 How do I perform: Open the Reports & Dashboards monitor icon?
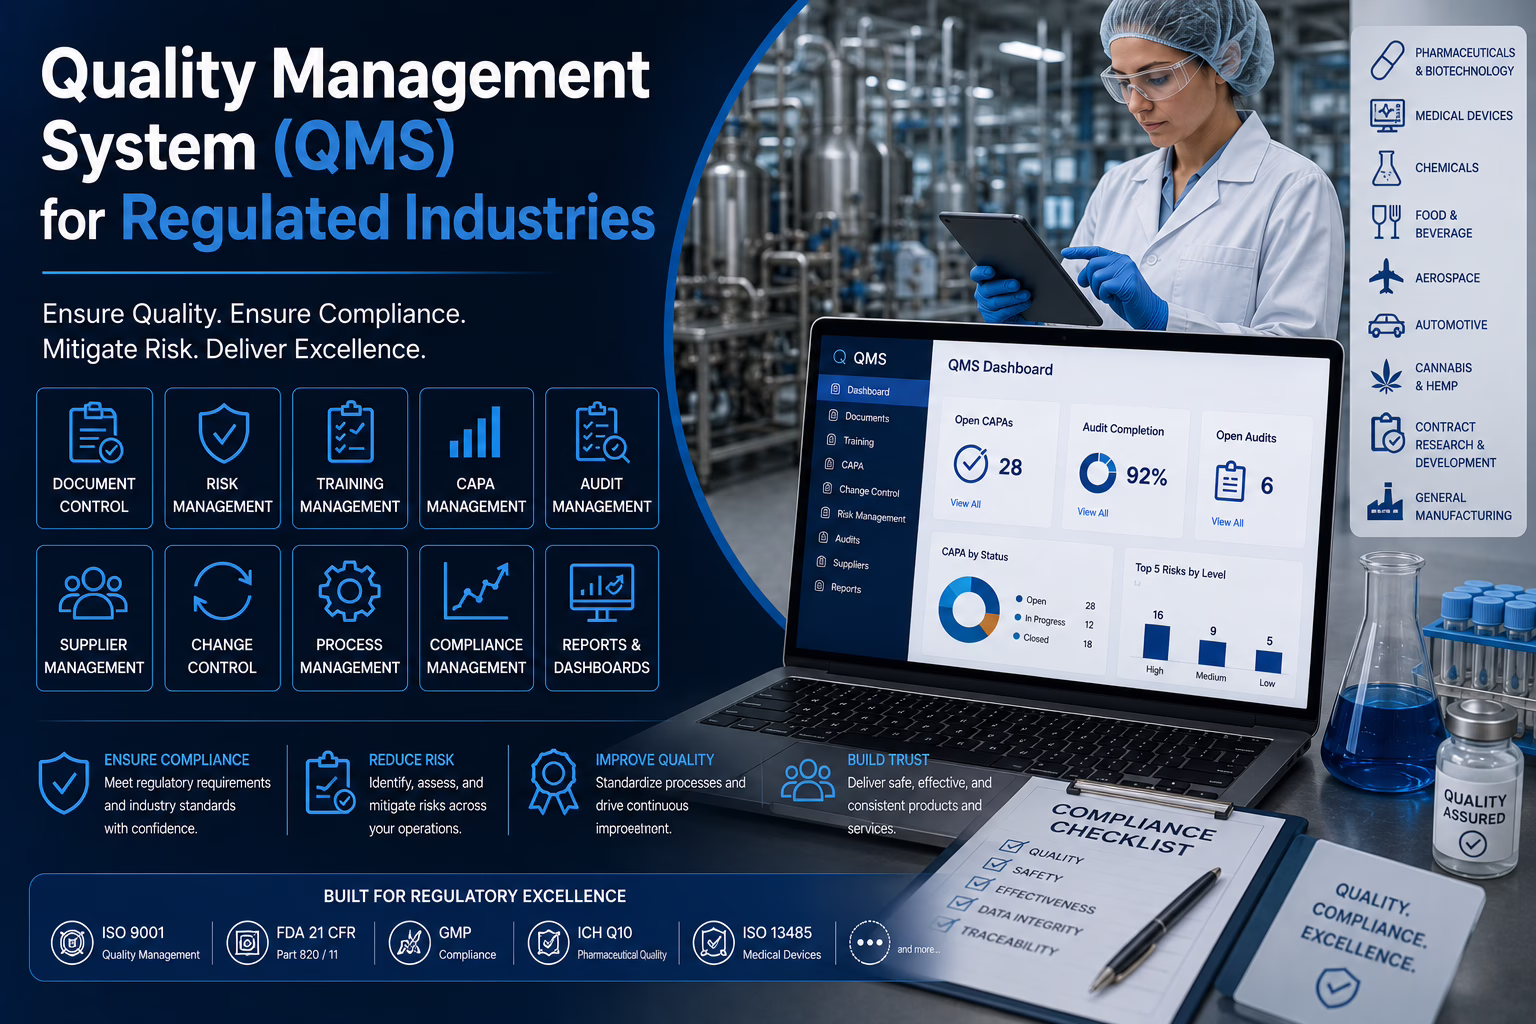coord(601,592)
